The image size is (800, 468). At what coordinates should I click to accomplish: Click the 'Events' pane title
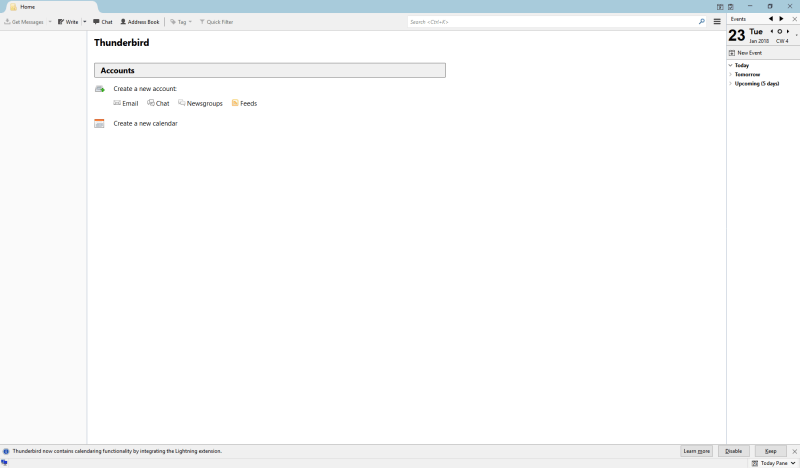click(738, 19)
